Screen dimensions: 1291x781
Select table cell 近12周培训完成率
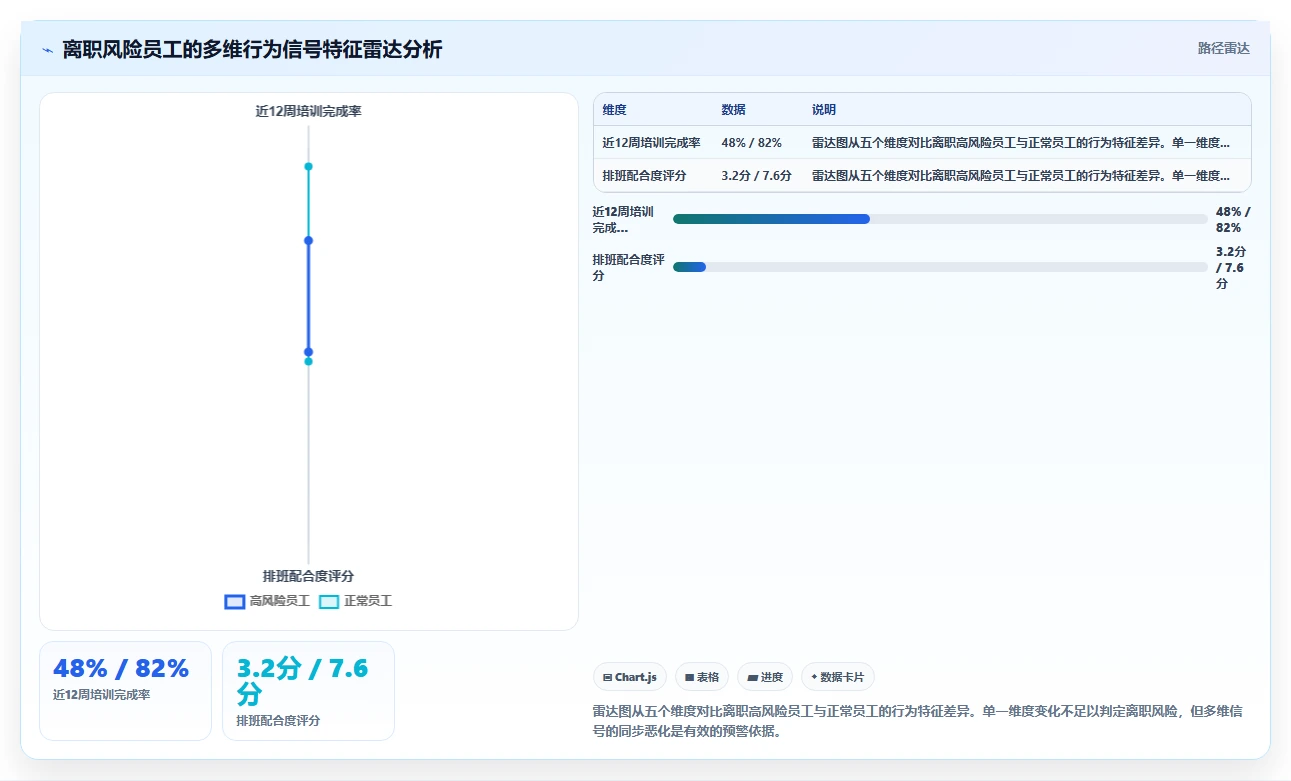coord(651,143)
